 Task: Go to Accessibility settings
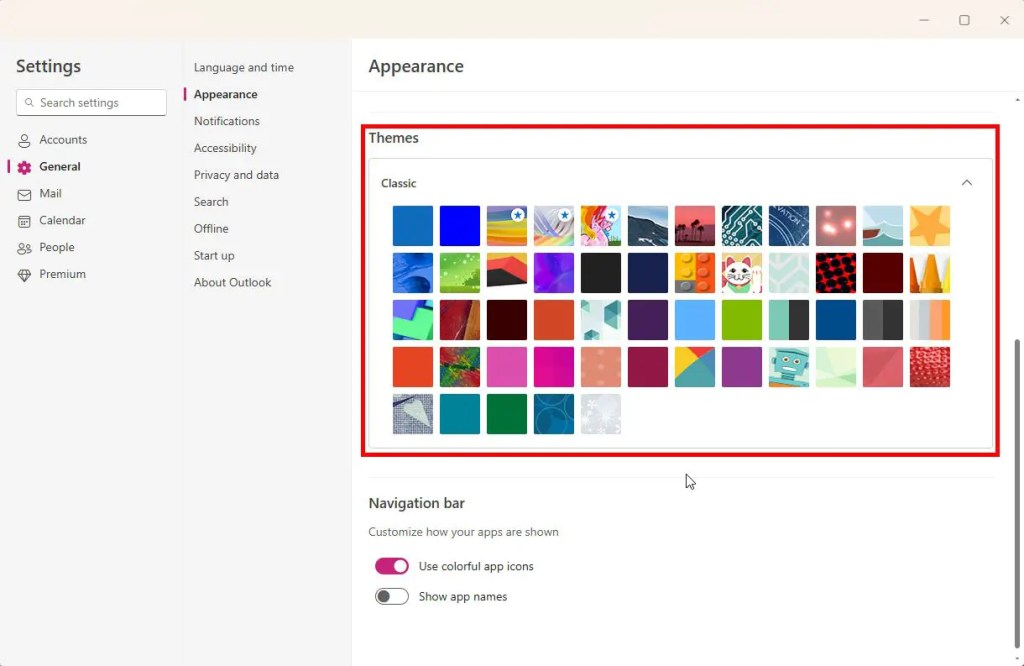[x=225, y=148]
